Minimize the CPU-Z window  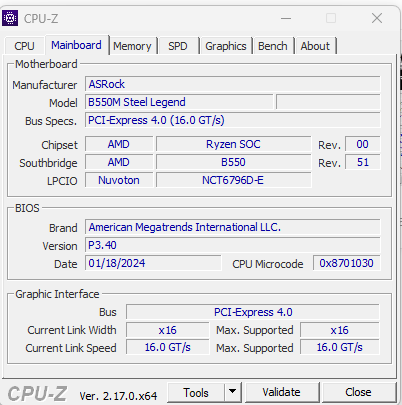(286, 18)
